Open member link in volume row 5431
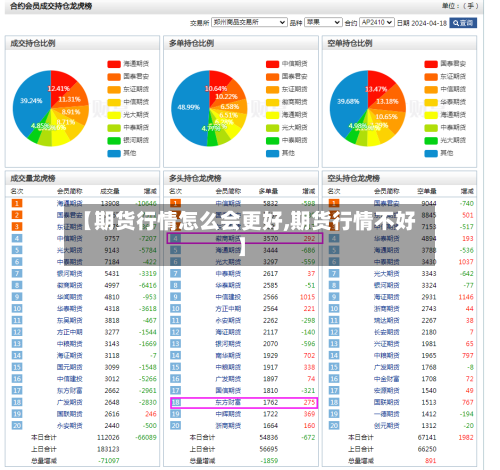500x470 pixels. [70, 274]
